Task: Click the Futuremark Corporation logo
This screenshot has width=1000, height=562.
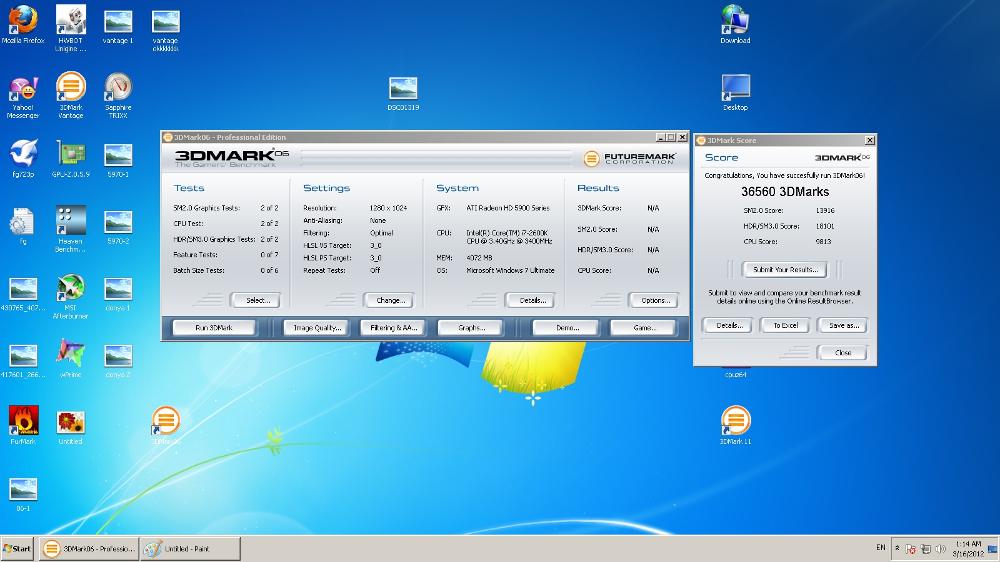Action: pyautogui.click(x=629, y=158)
